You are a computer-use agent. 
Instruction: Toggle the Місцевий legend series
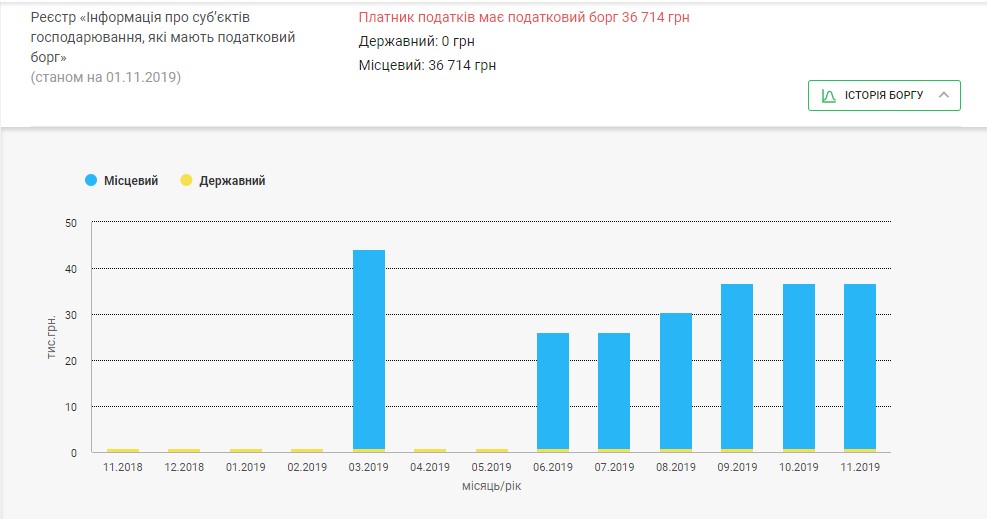click(130, 181)
